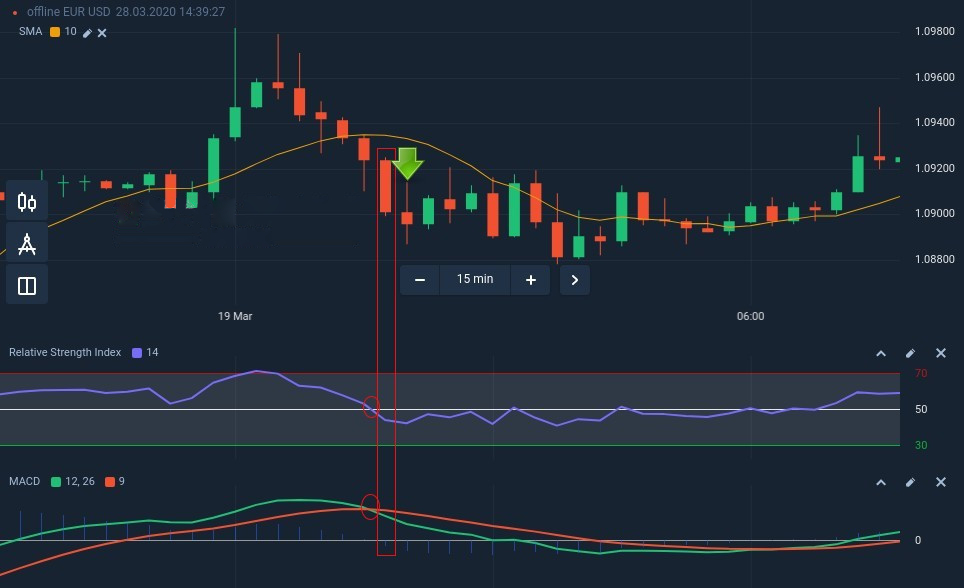Click the green MACD 12, 26 swatch
This screenshot has width=964, height=588.
[x=55, y=482]
